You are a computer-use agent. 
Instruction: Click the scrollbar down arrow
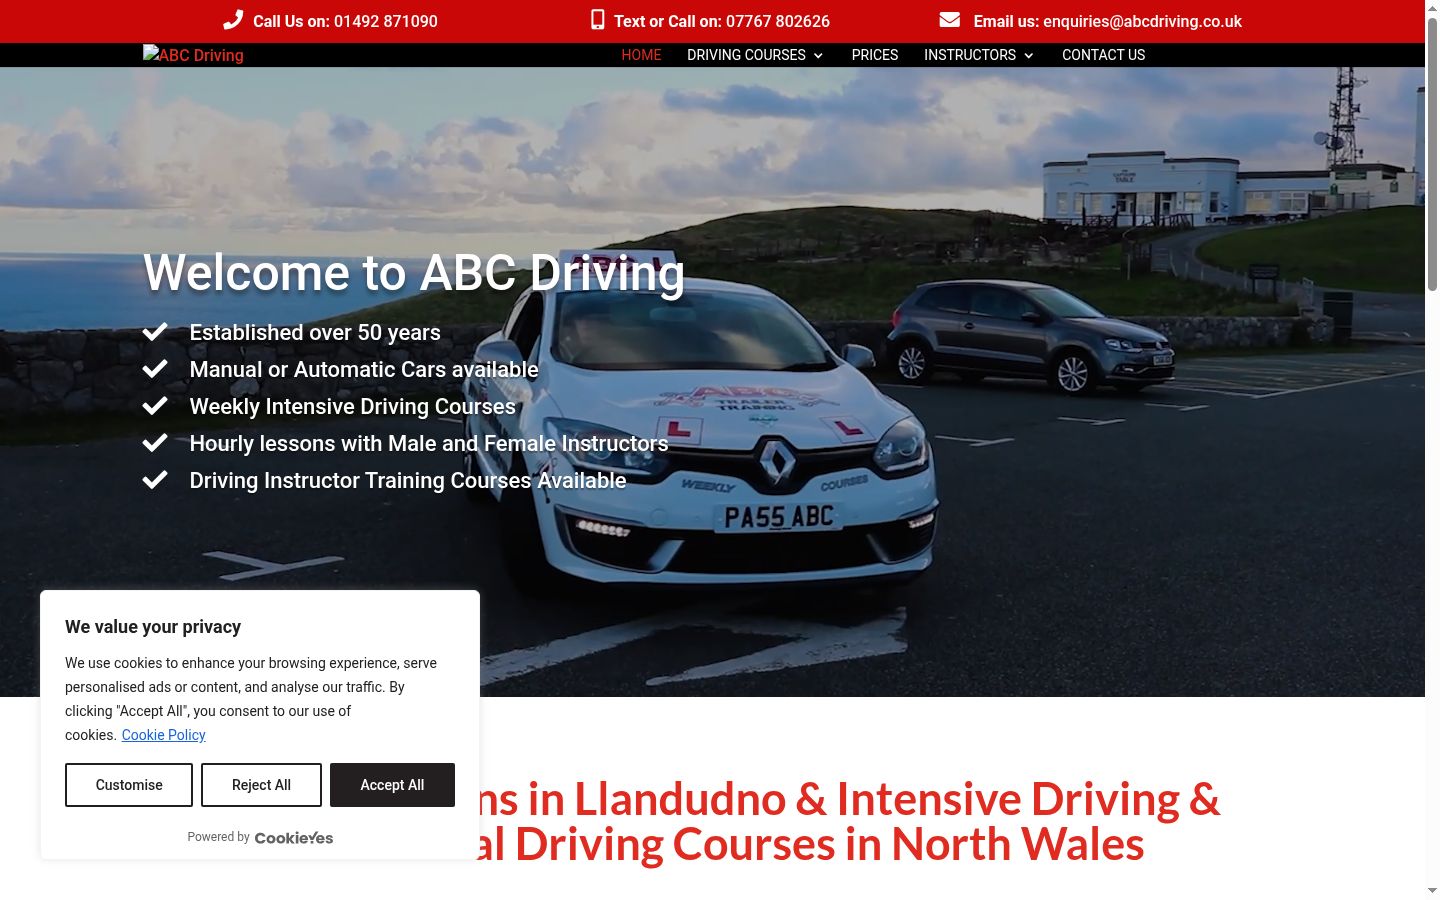pos(1432,890)
